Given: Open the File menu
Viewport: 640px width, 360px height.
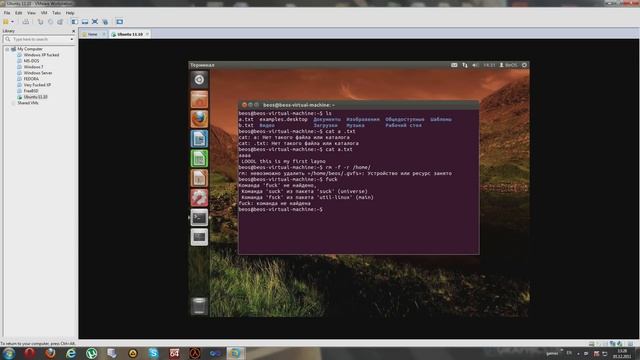Looking at the screenshot, I should point(7,13).
